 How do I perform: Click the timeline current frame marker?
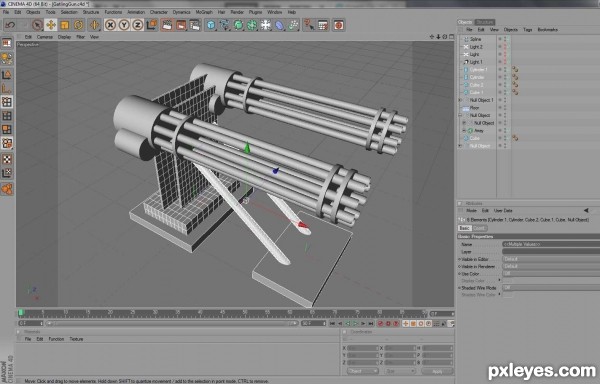(21, 312)
